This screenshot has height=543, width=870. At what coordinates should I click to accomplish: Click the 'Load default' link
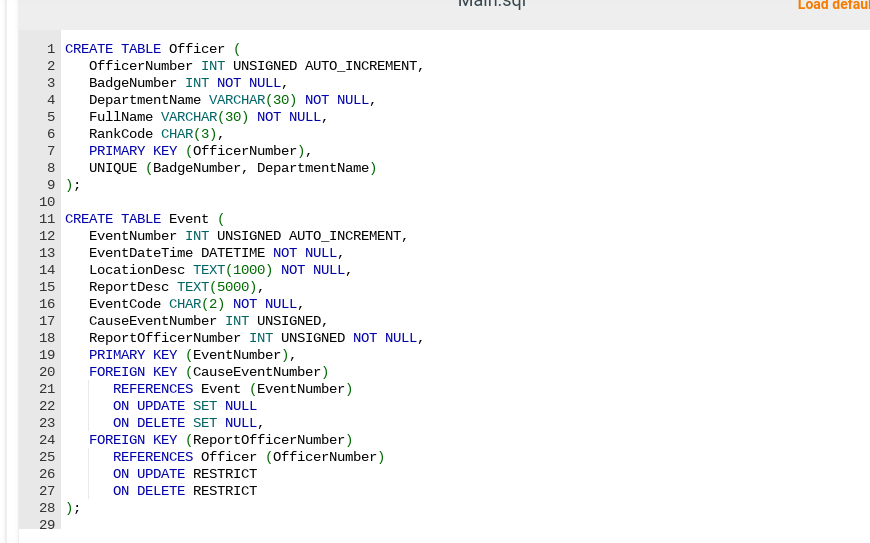(833, 5)
